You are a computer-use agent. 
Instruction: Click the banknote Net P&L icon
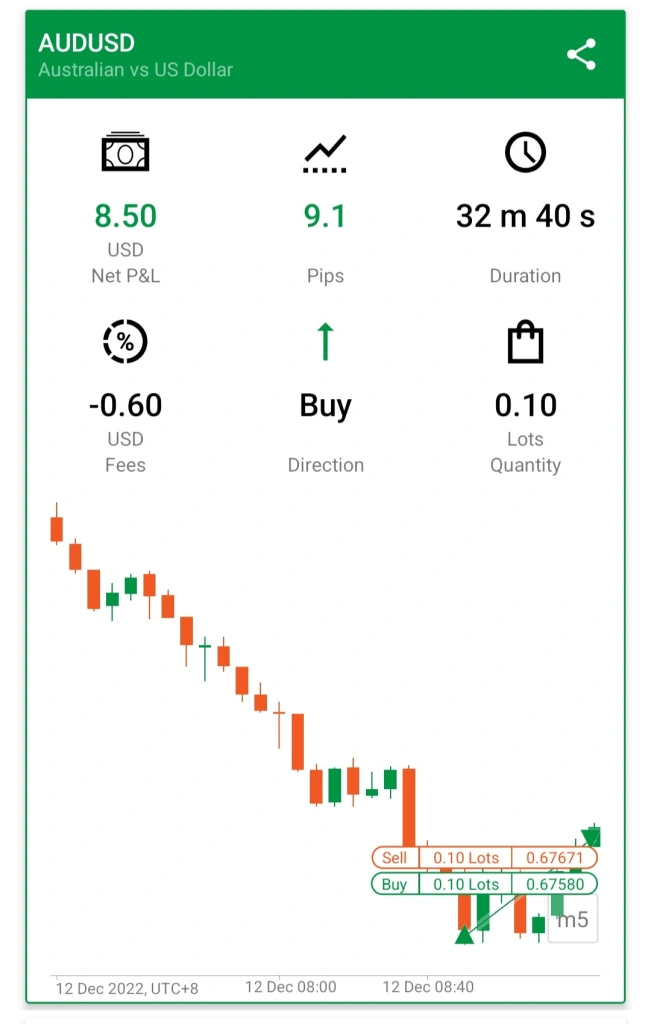(x=125, y=152)
